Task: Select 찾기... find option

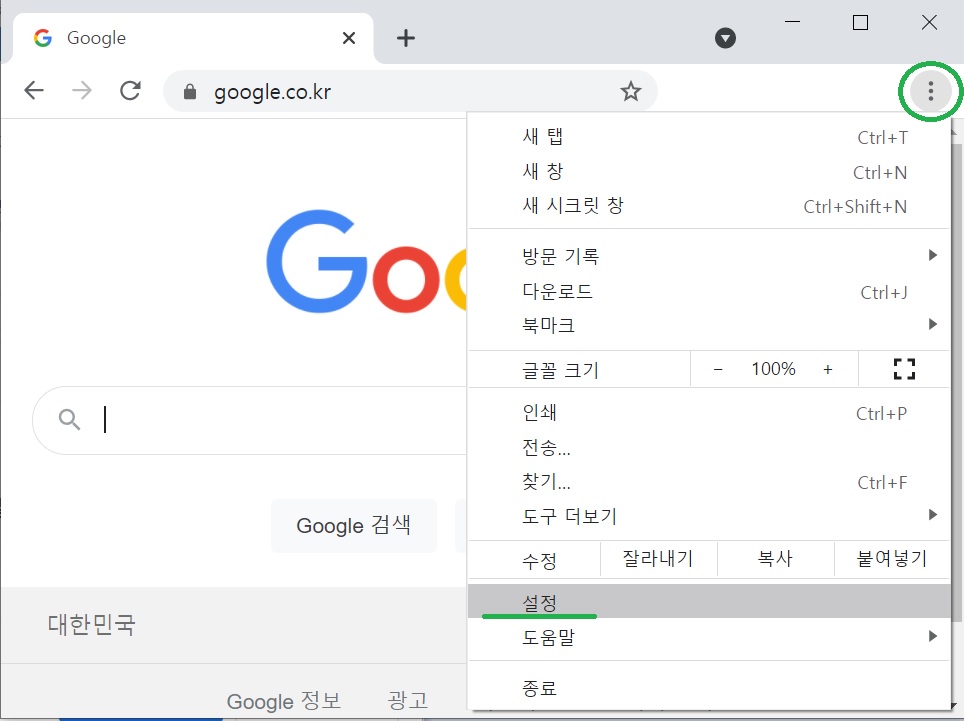Action: pyautogui.click(x=709, y=482)
